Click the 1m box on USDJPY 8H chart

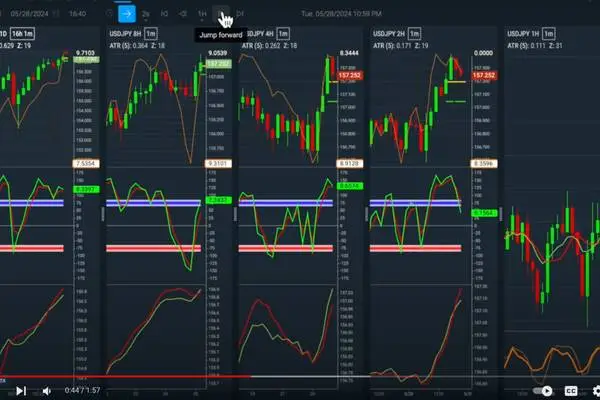[x=151, y=34]
